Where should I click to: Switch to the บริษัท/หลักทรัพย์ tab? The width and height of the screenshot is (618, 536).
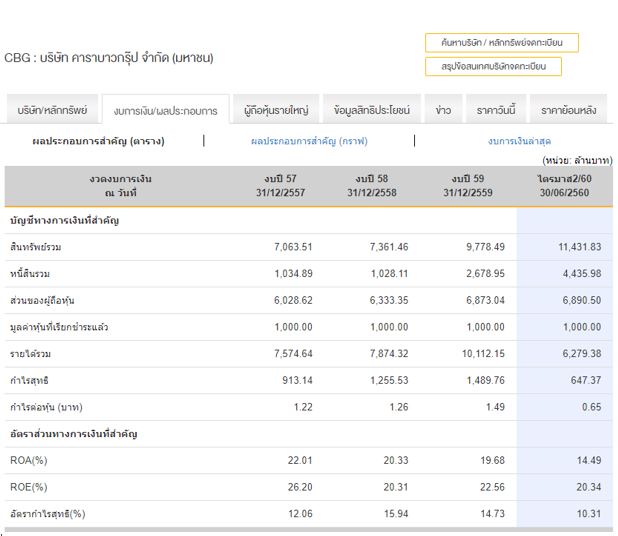coord(52,110)
